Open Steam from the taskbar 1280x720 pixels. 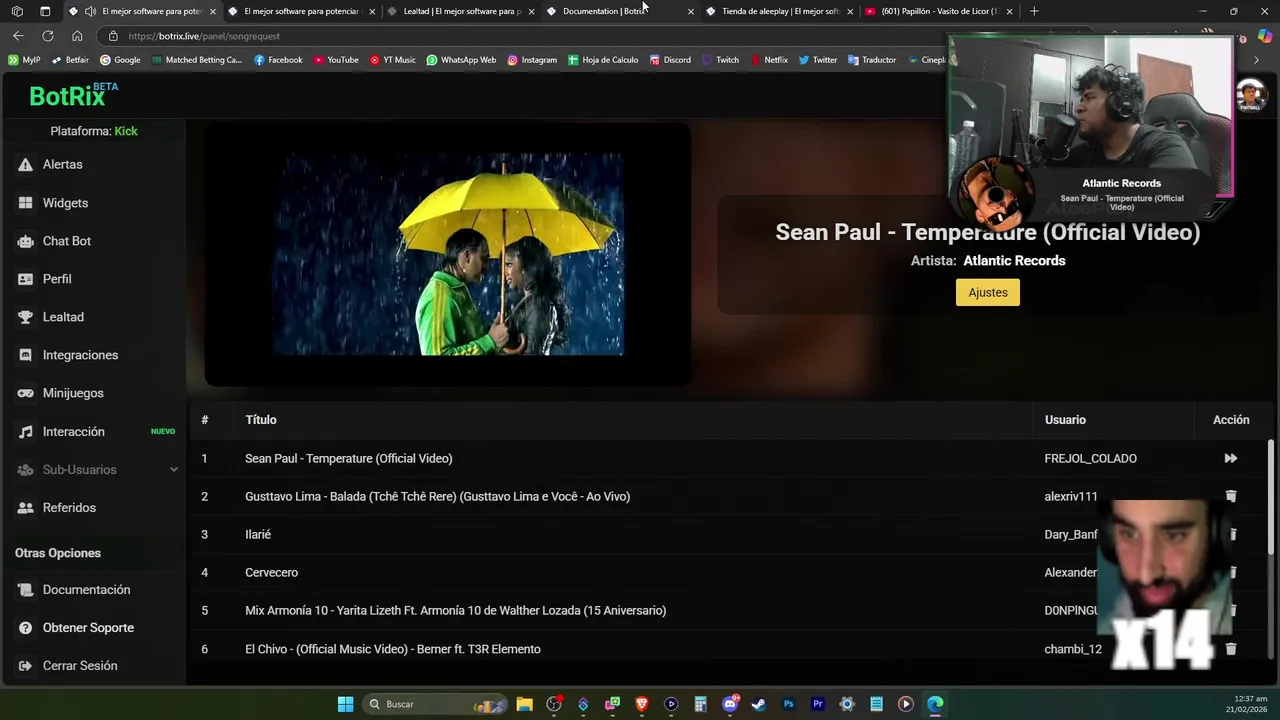(x=759, y=704)
